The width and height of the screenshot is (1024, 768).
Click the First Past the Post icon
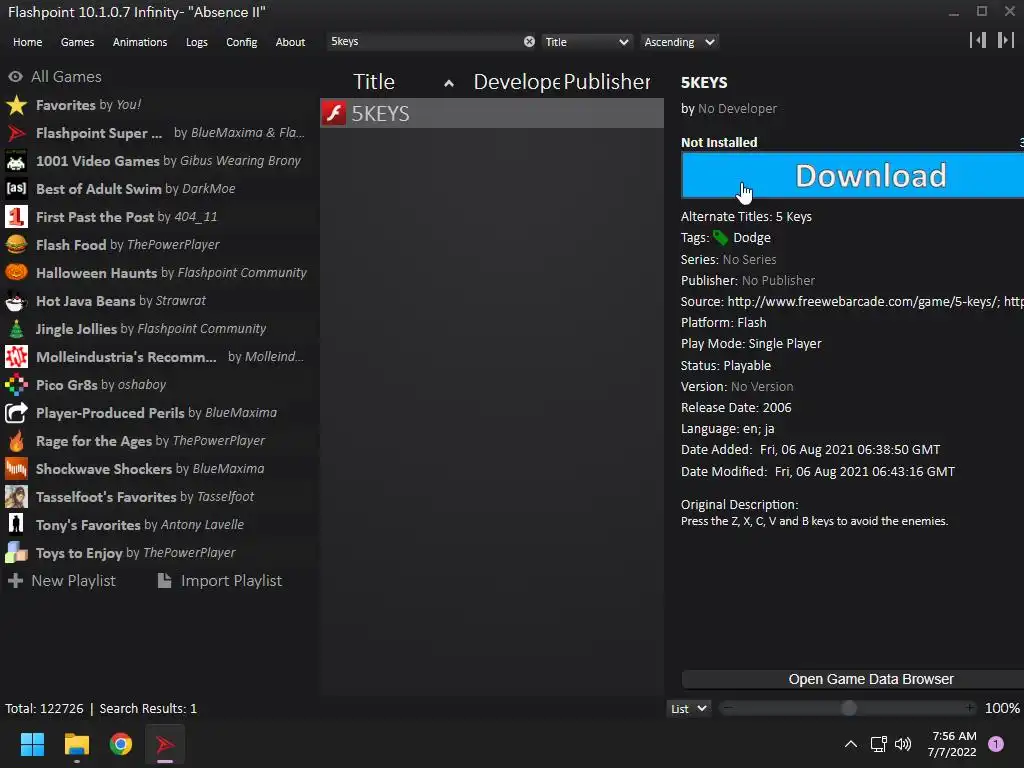[x=16, y=217]
